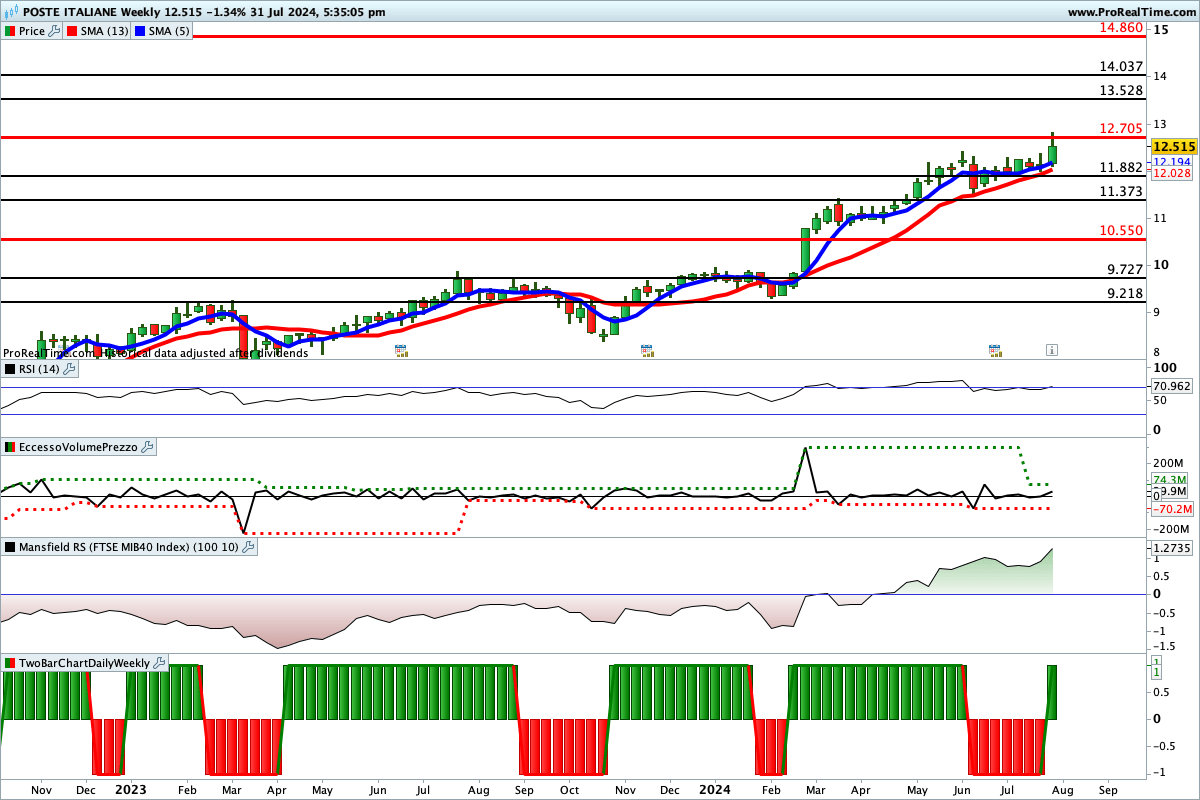Click the 9.727 level label
The image size is (1200, 800).
coord(1124,270)
